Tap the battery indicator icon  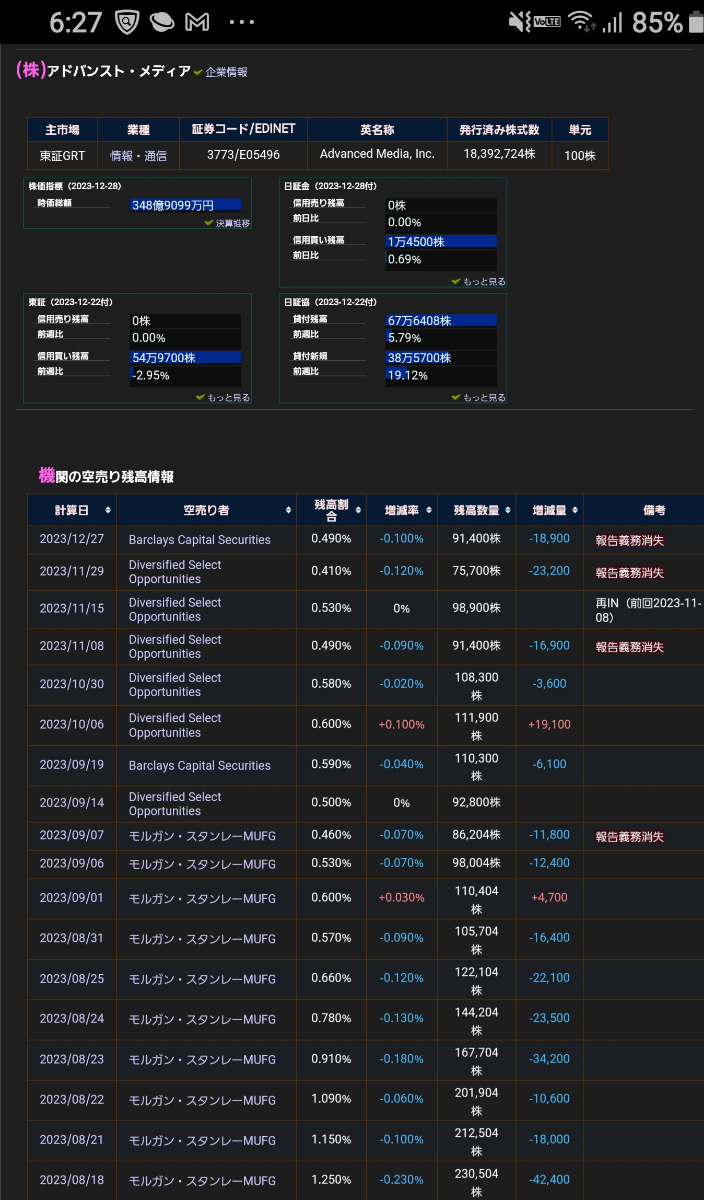pos(695,22)
